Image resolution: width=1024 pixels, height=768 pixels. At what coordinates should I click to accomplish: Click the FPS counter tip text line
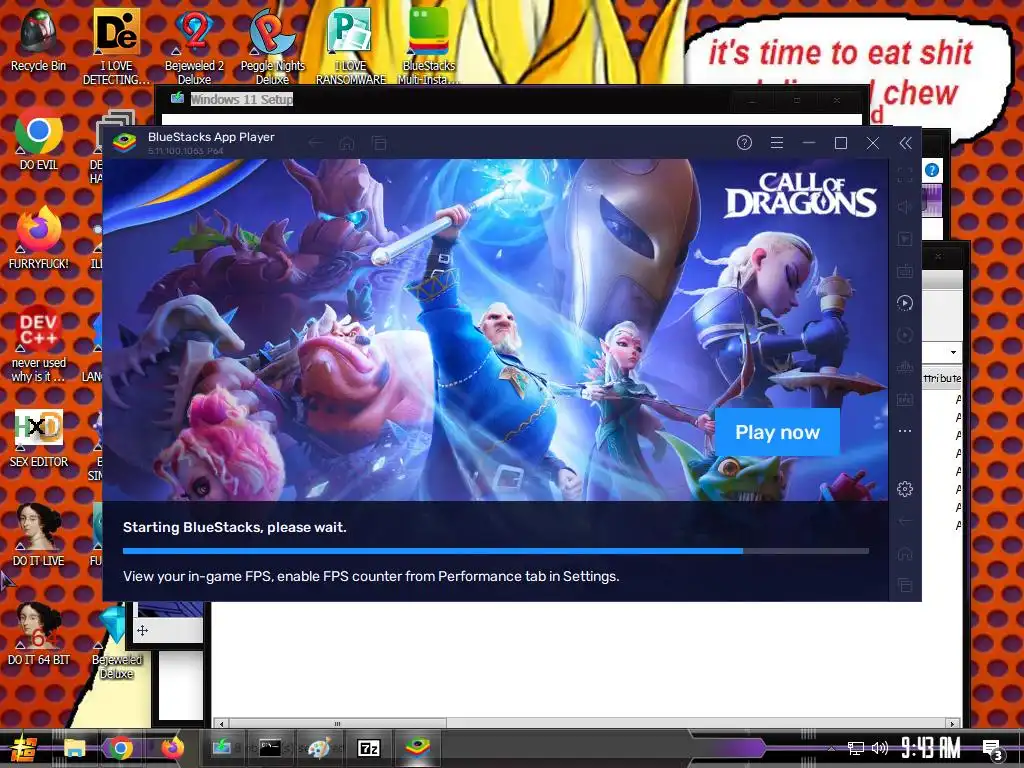pos(371,576)
